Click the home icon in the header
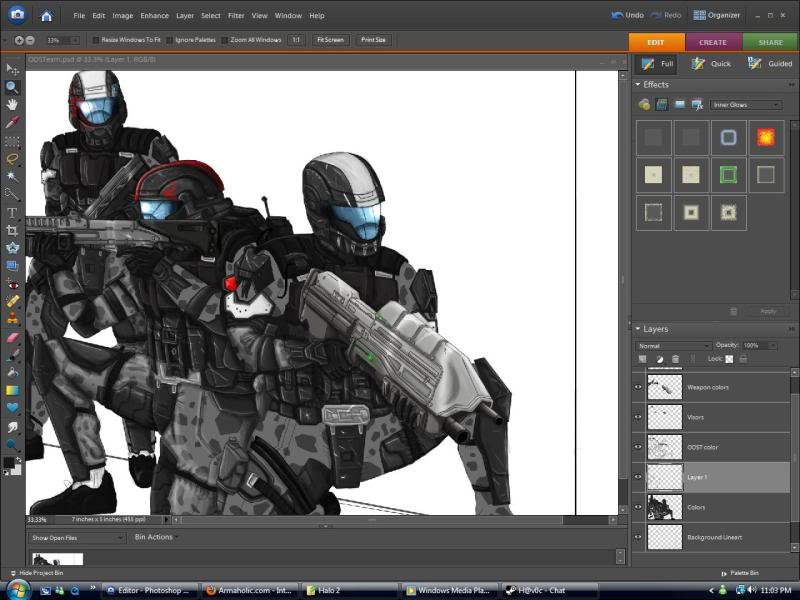The height and width of the screenshot is (600, 800). click(x=46, y=16)
